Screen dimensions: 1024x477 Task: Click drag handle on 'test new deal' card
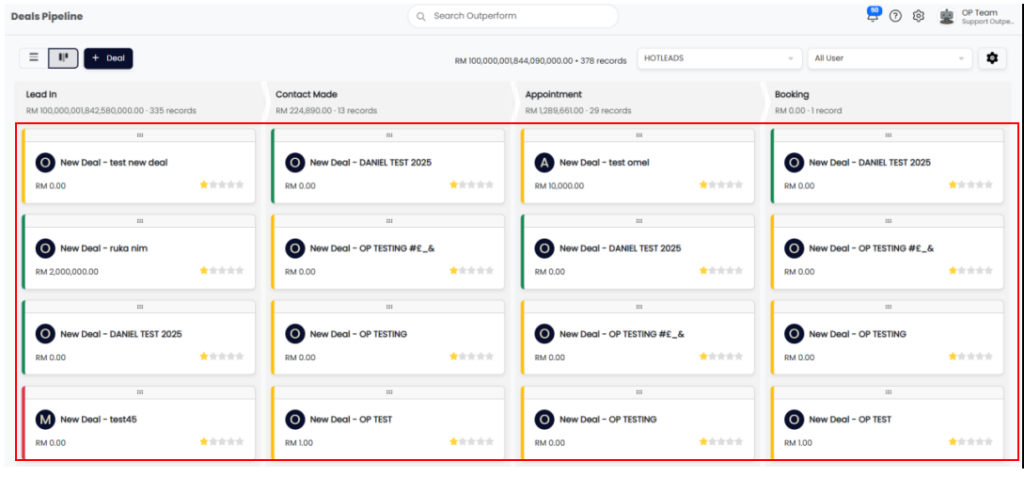139,135
